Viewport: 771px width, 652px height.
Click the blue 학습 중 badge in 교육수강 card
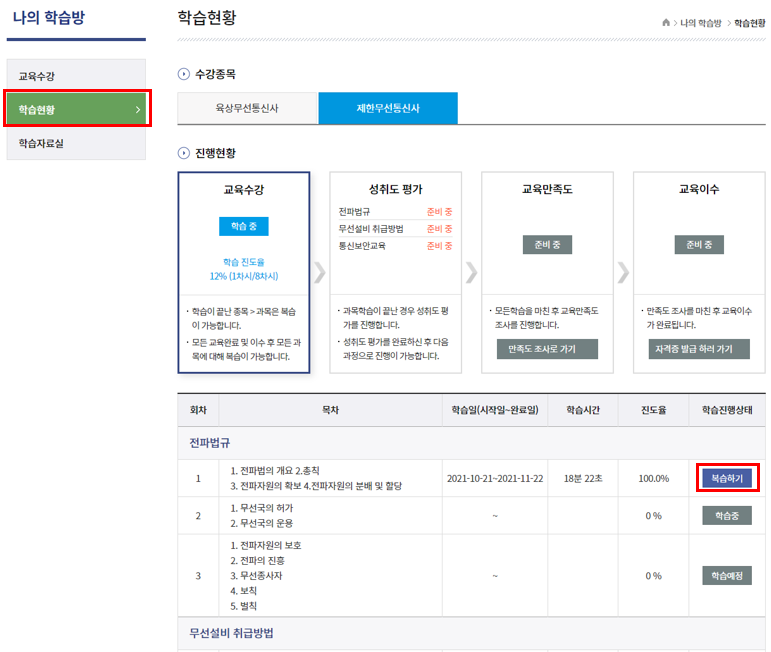tap(244, 226)
